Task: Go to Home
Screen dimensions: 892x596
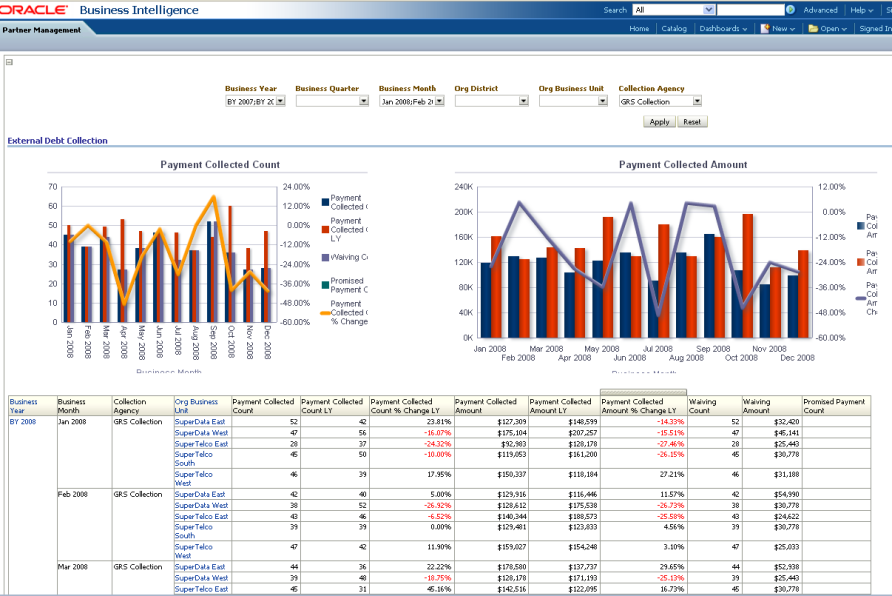Action: pyautogui.click(x=639, y=28)
